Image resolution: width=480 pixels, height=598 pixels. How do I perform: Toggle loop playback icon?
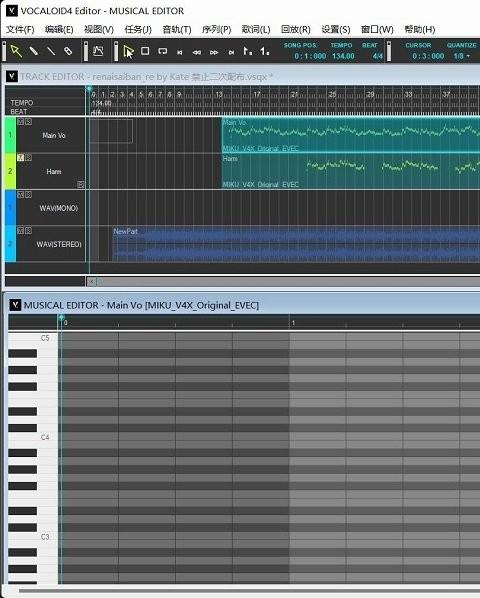162,51
